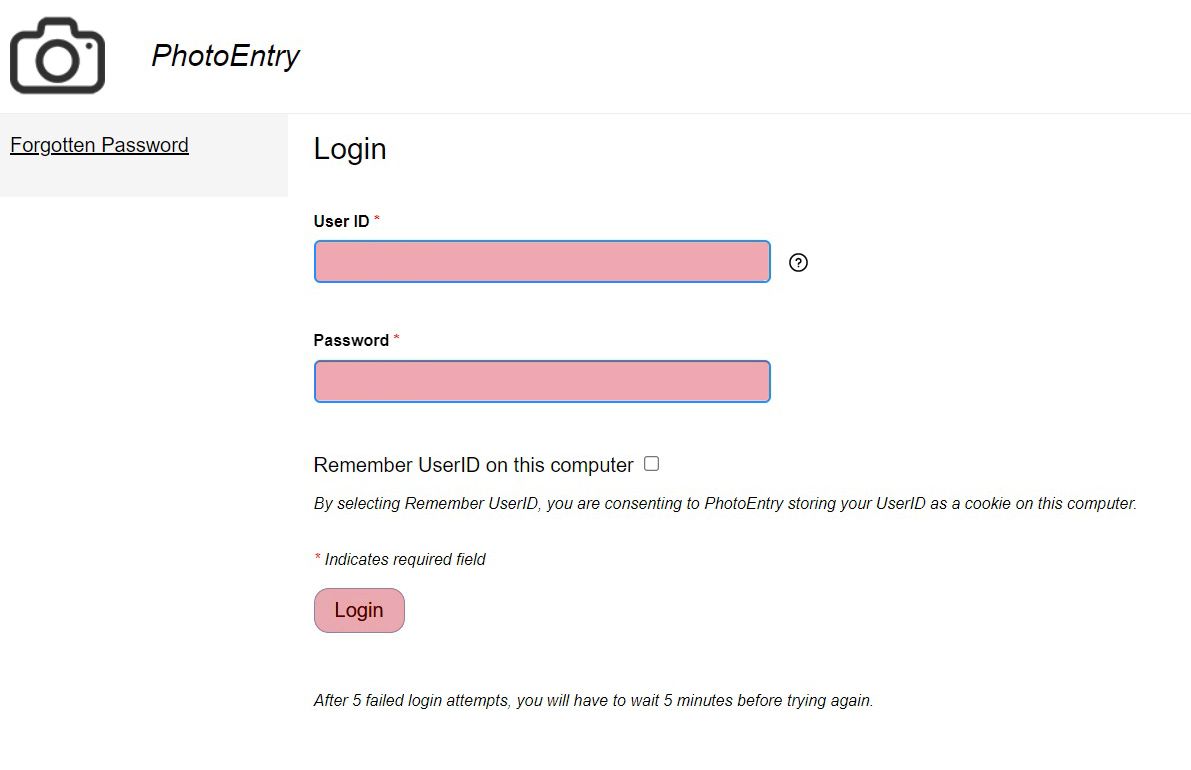Click the failed login attempts notice

coord(593,700)
